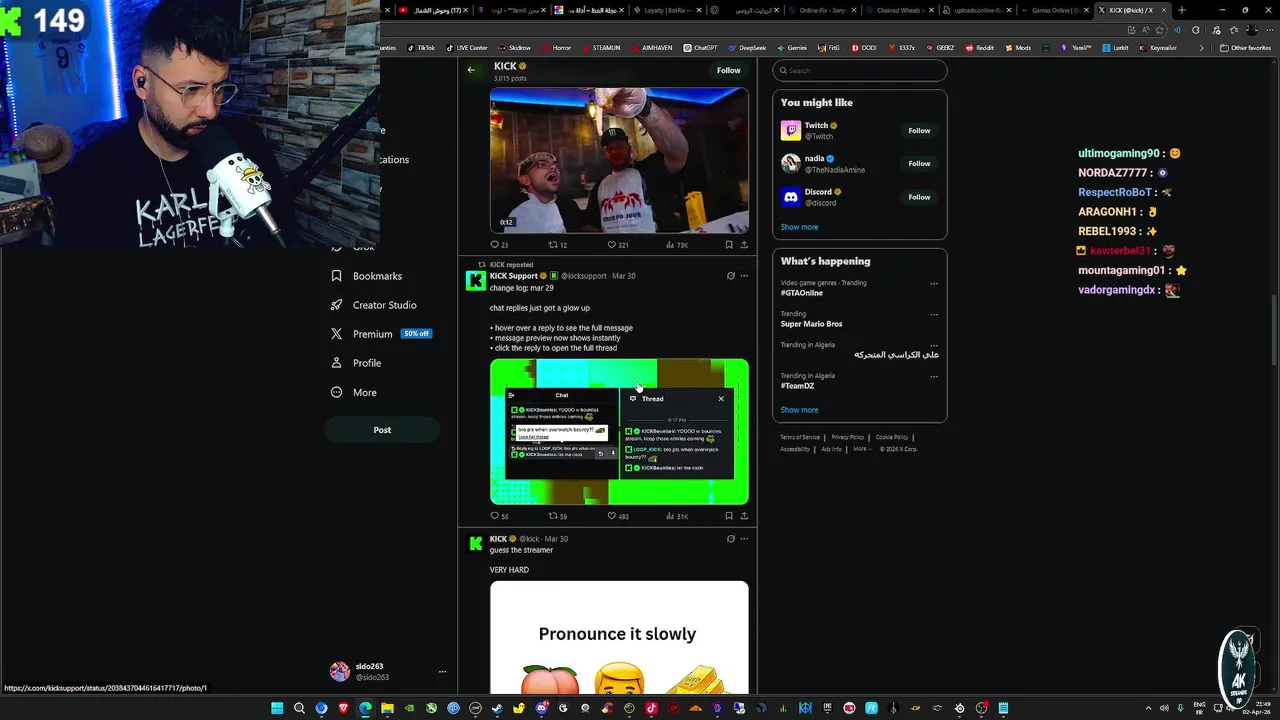
Task: Open Premium in the sidebar
Action: pyautogui.click(x=380, y=334)
